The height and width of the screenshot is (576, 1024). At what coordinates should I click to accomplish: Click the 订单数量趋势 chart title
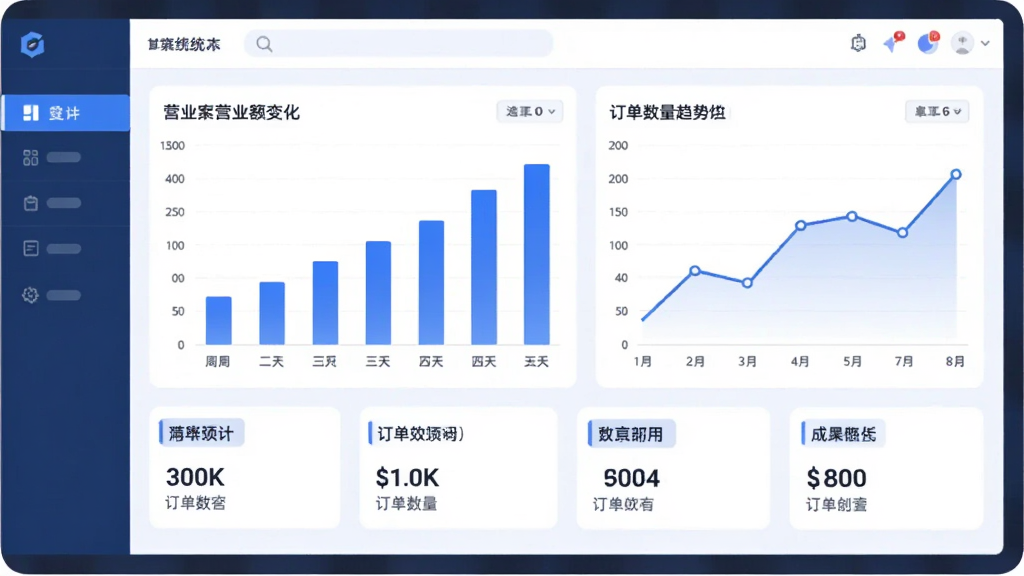pos(667,112)
